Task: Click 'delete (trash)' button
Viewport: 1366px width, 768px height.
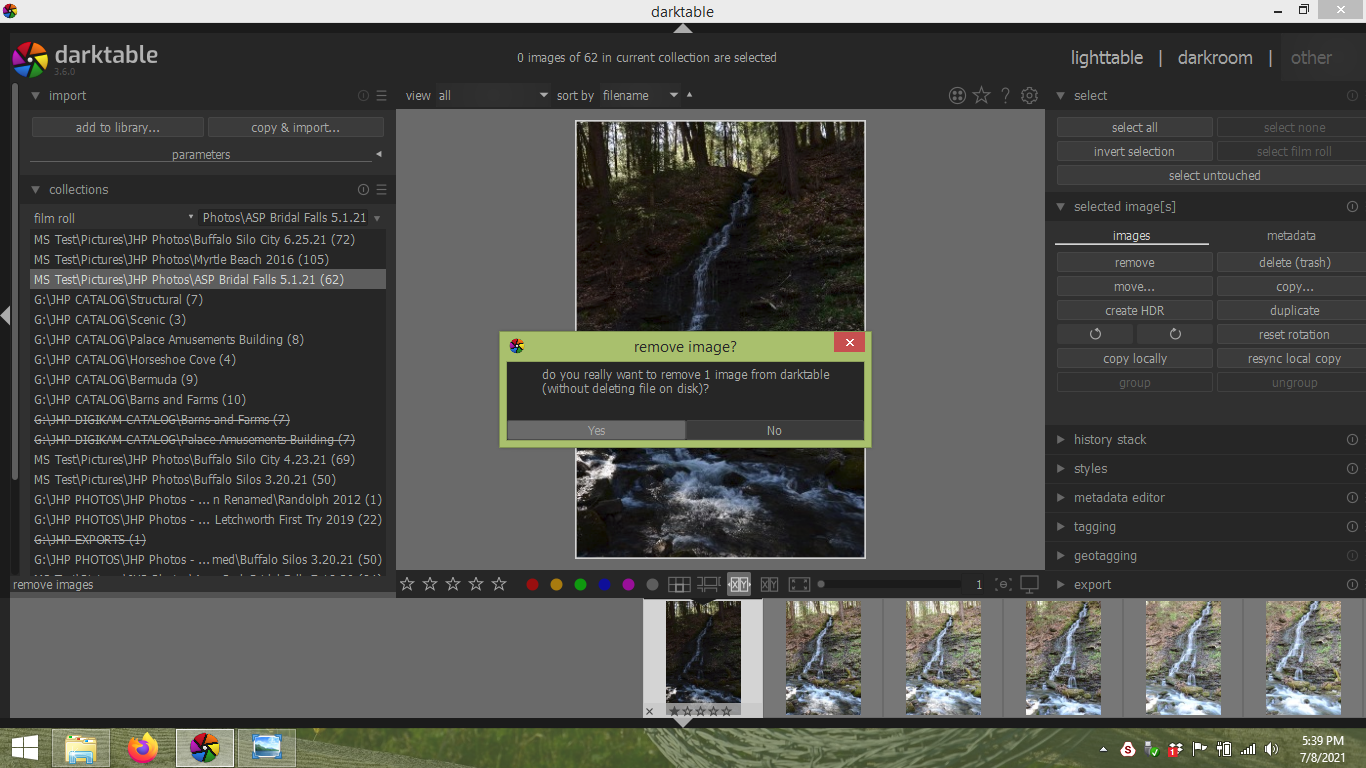Action: point(1294,263)
